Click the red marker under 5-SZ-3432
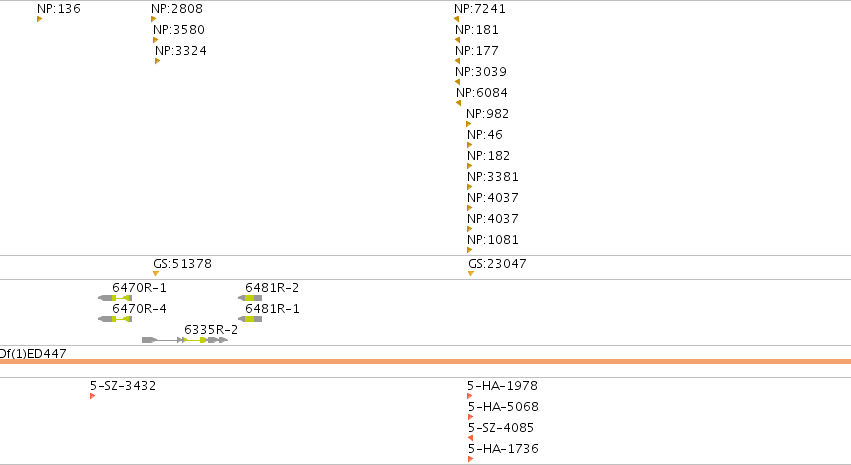The height and width of the screenshot is (465, 851). point(92,396)
